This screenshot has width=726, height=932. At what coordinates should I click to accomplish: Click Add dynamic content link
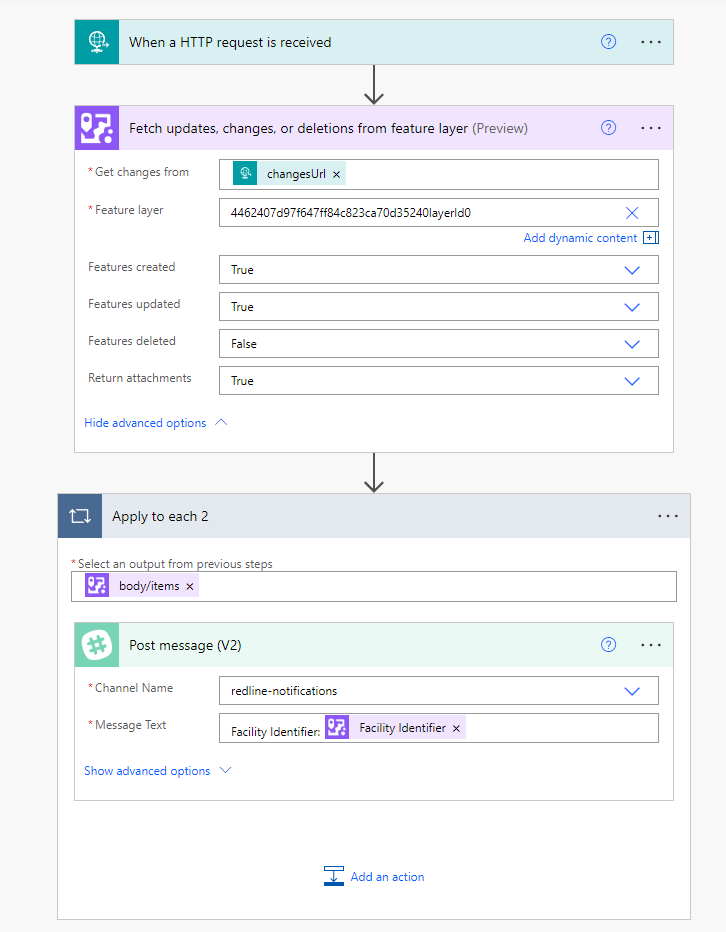(580, 238)
